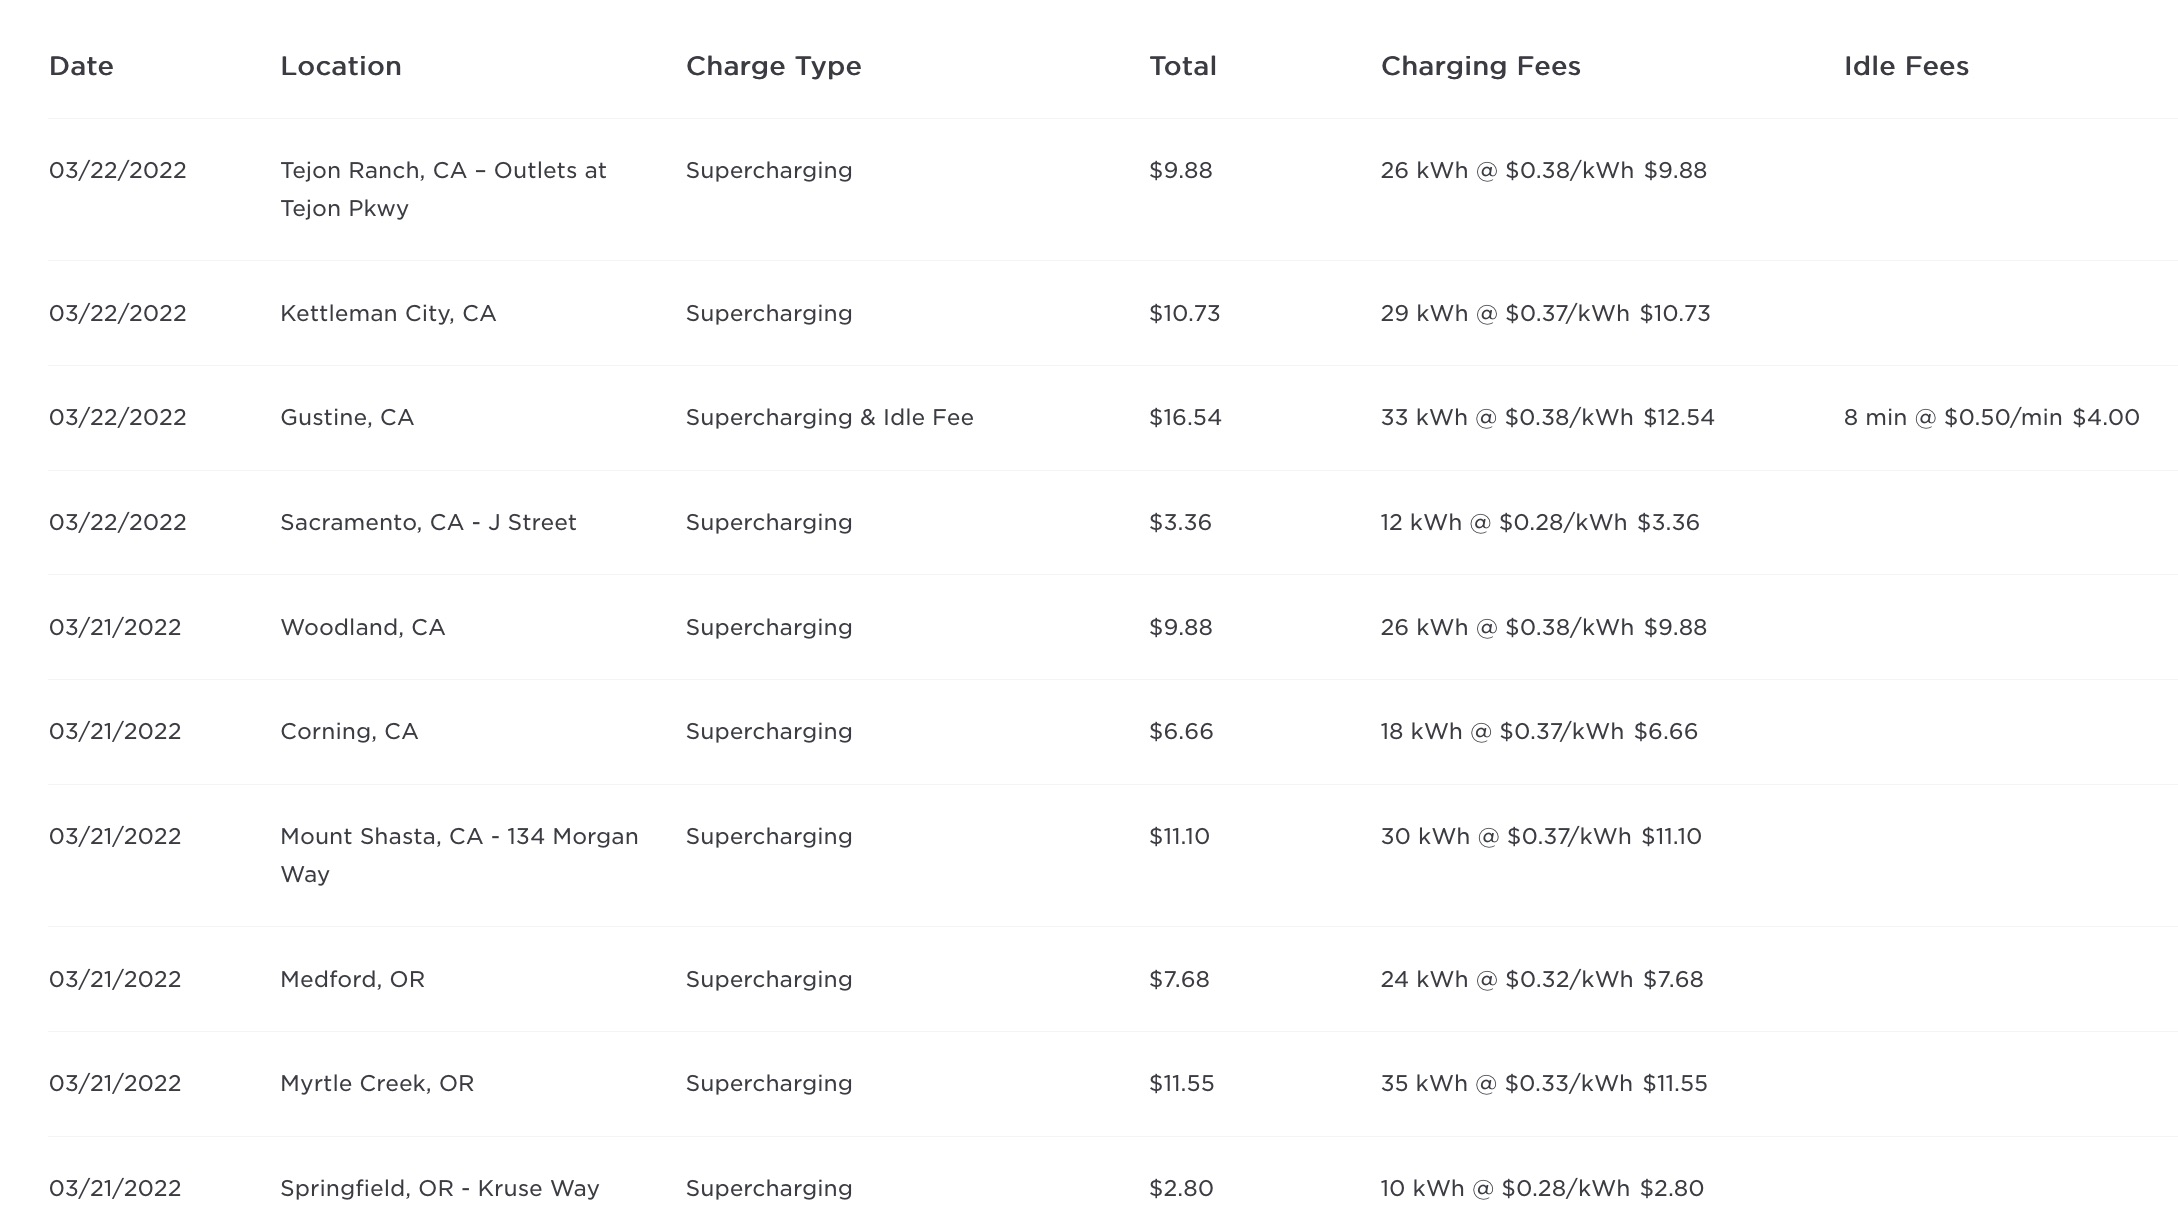Click the Myrtle Creek, OR location
This screenshot has width=2178, height=1224.
pos(377,1083)
